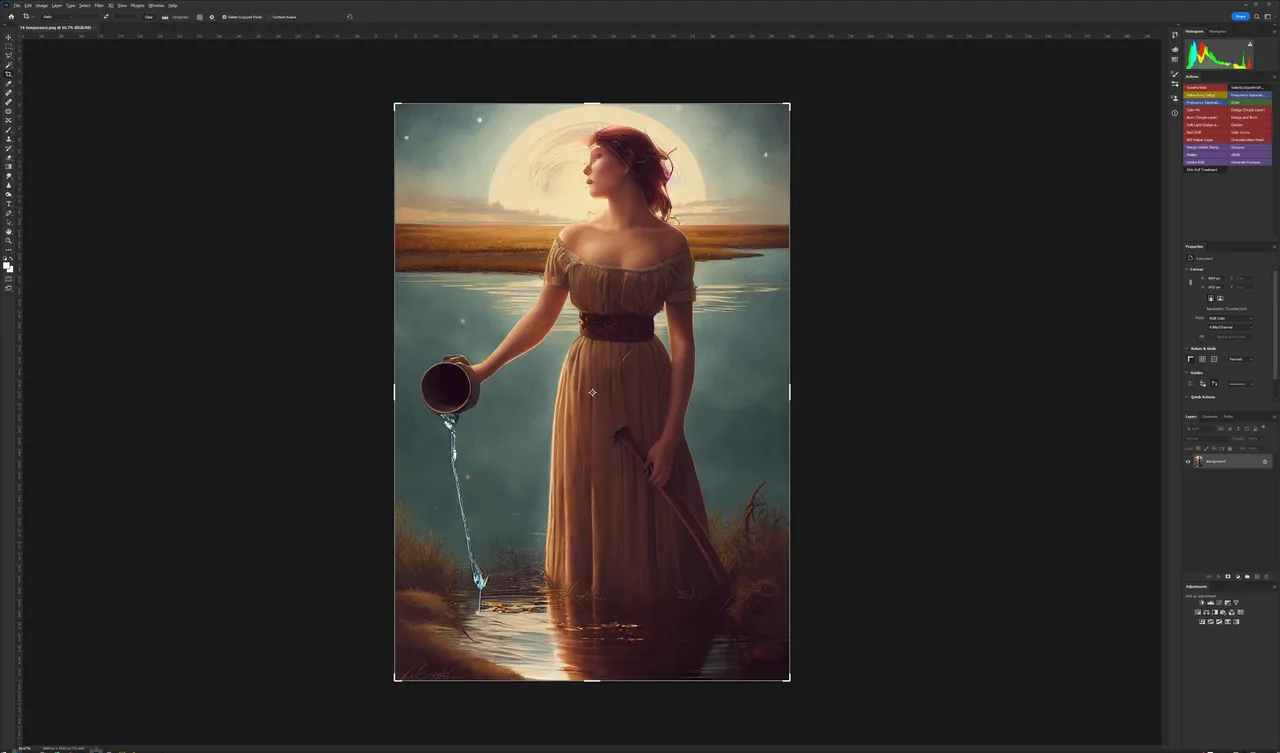The height and width of the screenshot is (753, 1280).
Task: Click the Straighten level icon
Action: pos(165,17)
